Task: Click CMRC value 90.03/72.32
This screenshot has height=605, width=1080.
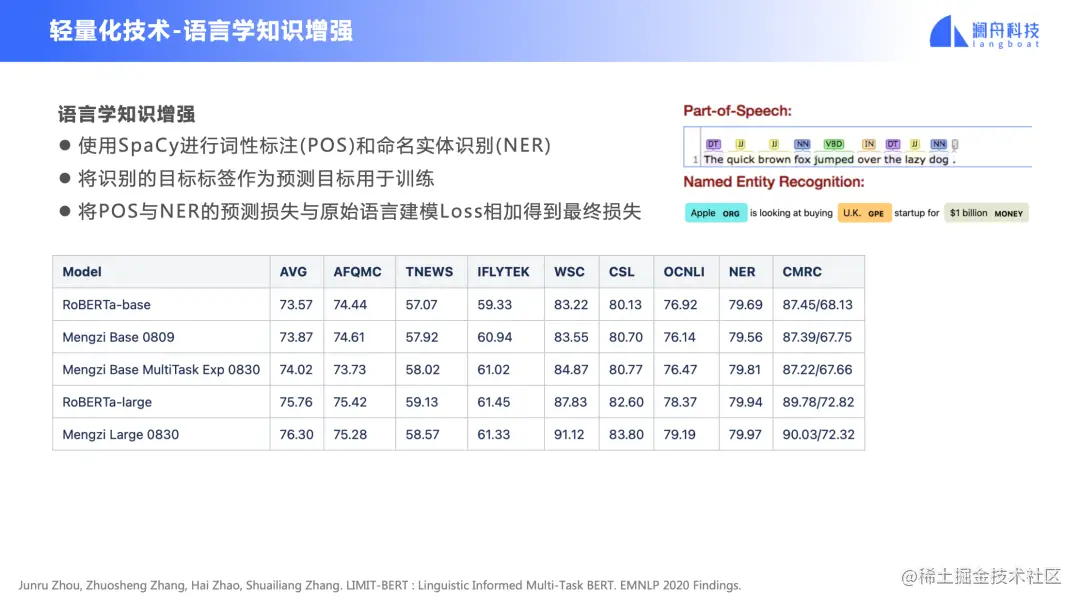Action: [x=818, y=435]
